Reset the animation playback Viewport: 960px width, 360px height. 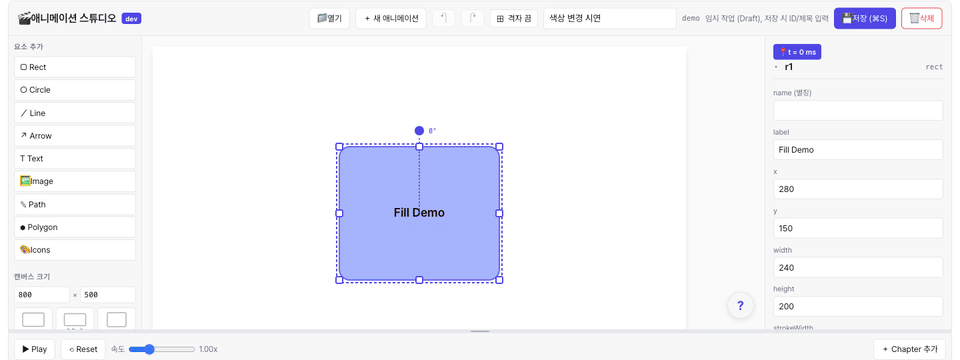click(83, 349)
